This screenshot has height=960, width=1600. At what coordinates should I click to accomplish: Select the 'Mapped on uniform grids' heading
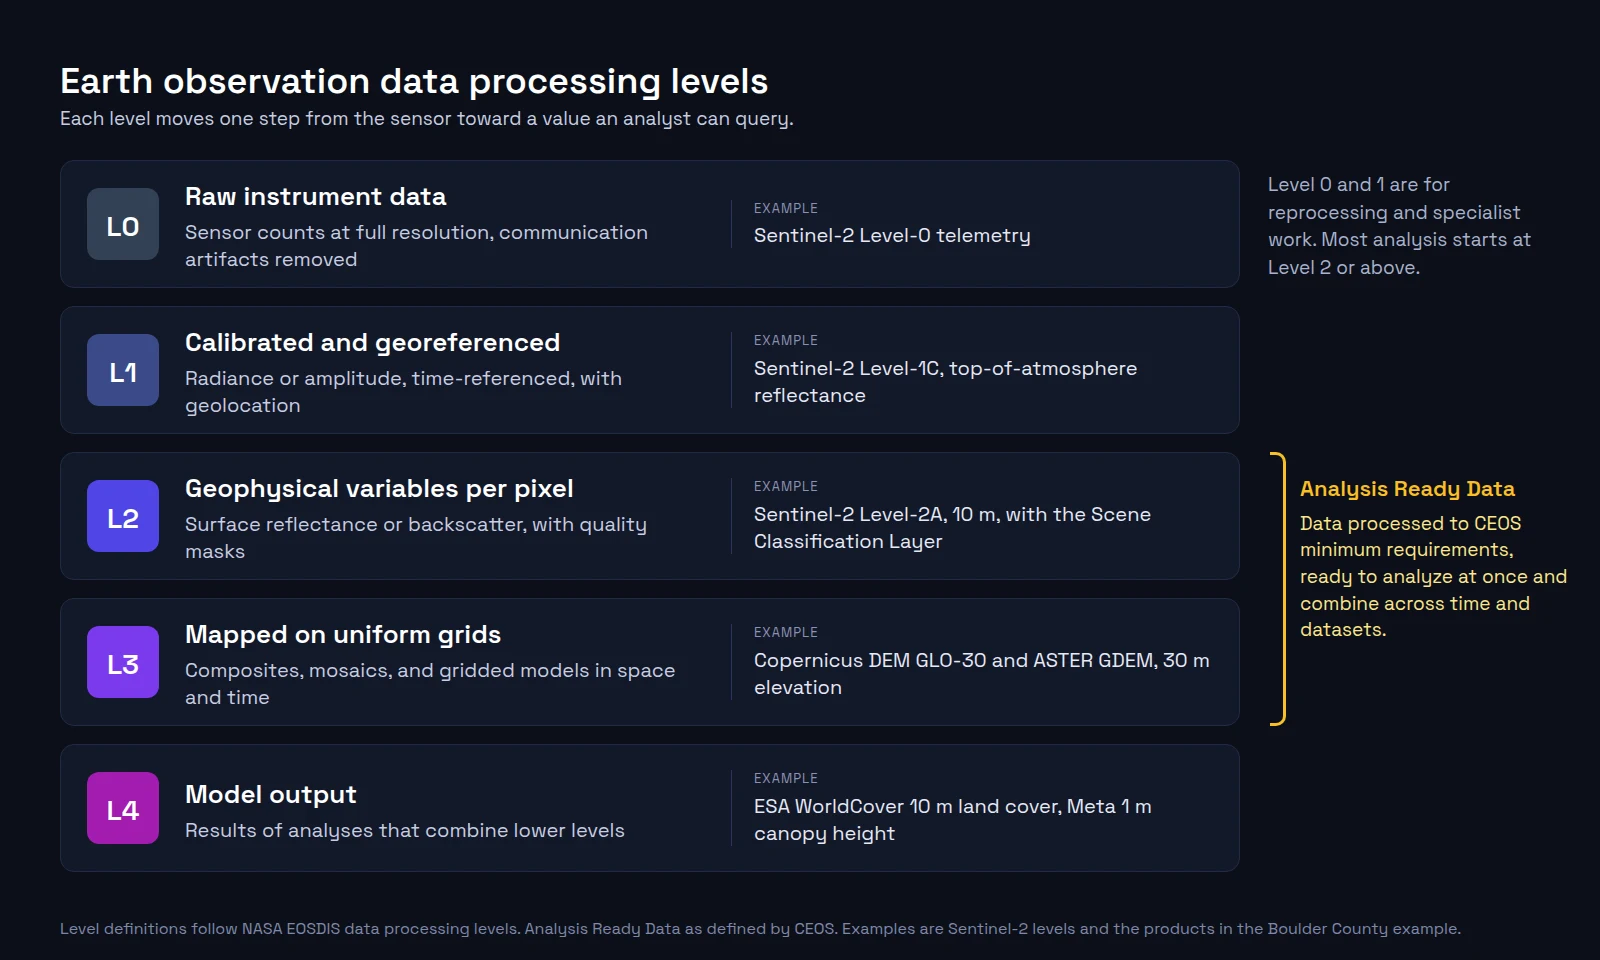[x=343, y=635]
